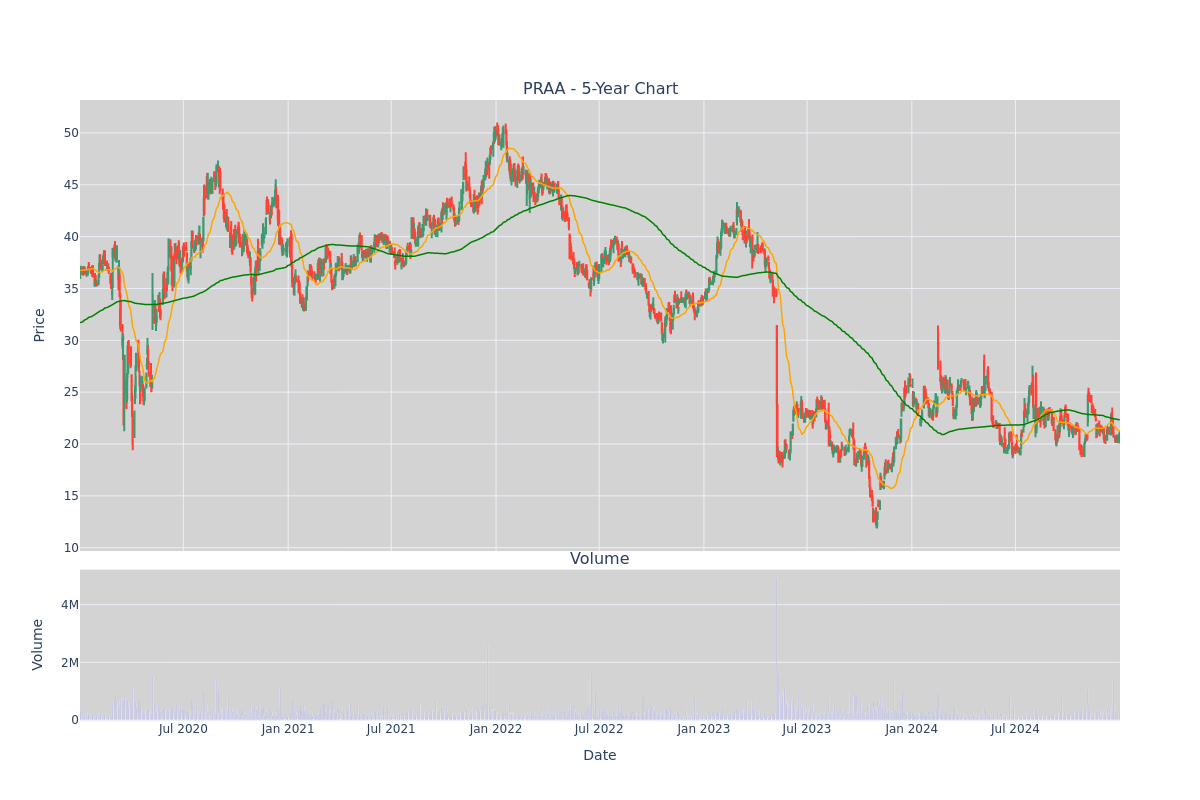Select the Jul 2020 date tick label
The height and width of the screenshot is (800, 1200).
click(183, 729)
